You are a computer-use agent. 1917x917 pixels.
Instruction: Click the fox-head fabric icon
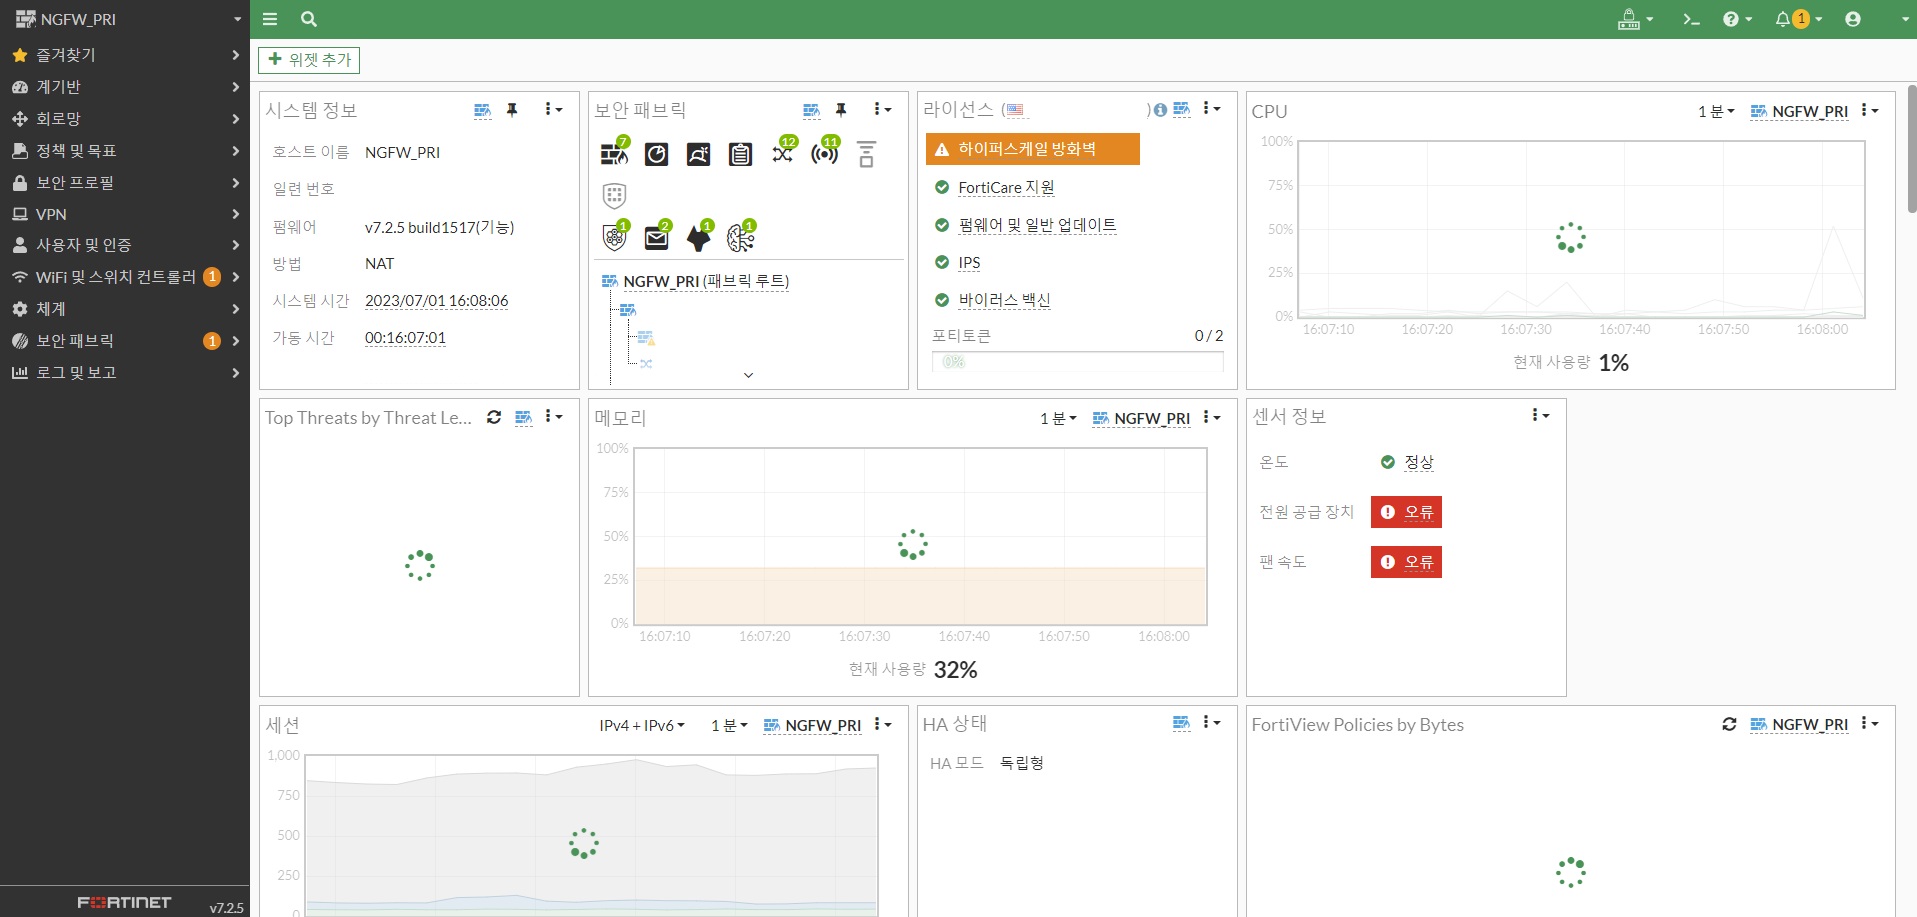[x=700, y=236]
